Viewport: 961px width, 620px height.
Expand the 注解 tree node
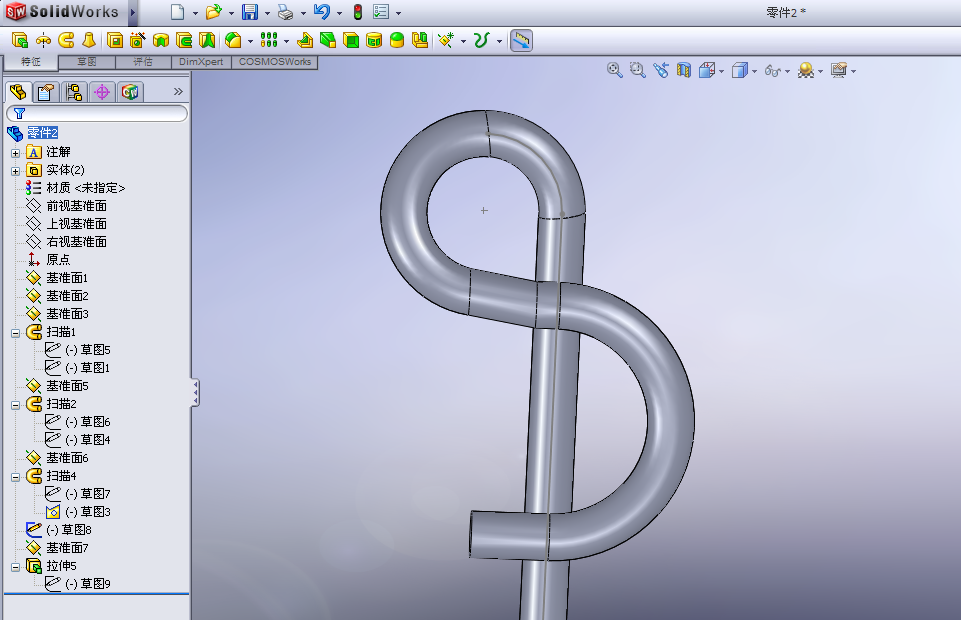(15, 153)
